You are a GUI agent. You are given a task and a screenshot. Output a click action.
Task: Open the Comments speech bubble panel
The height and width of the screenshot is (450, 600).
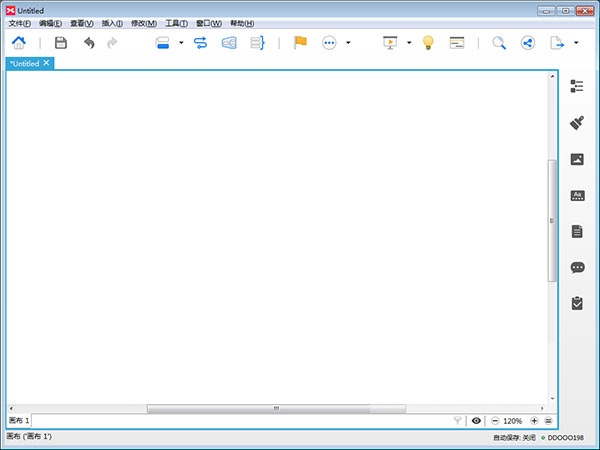click(577, 267)
